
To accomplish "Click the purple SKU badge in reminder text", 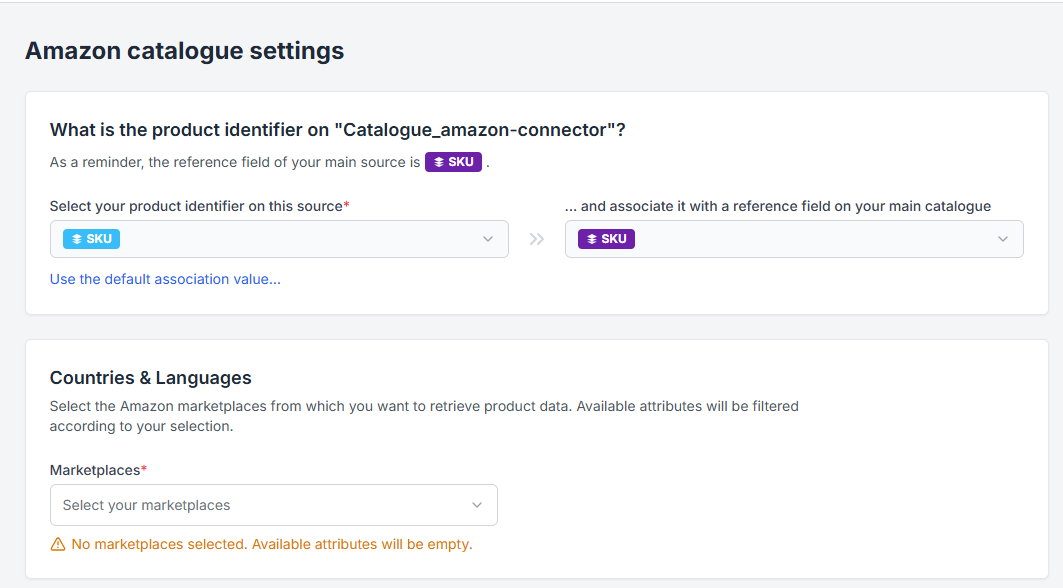I will (x=454, y=162).
